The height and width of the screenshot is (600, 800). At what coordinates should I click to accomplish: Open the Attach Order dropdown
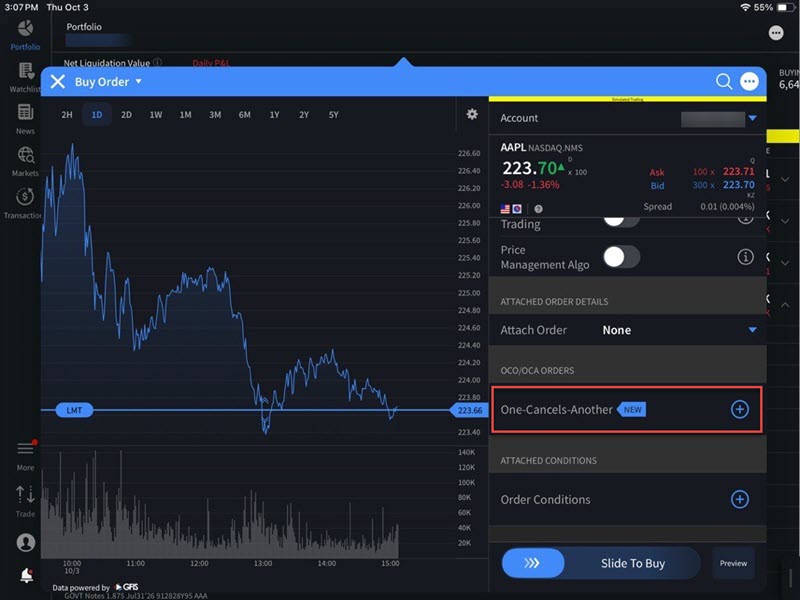[x=752, y=330]
